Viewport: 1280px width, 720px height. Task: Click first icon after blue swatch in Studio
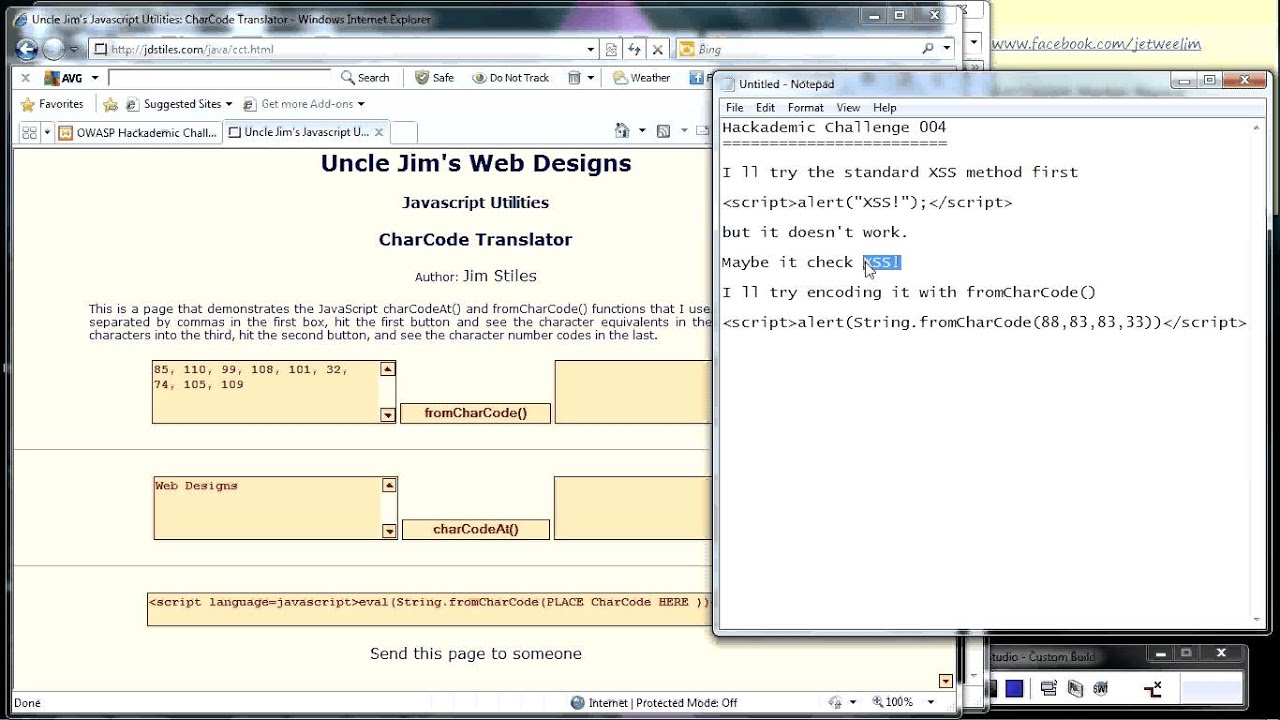[x=1048, y=688]
